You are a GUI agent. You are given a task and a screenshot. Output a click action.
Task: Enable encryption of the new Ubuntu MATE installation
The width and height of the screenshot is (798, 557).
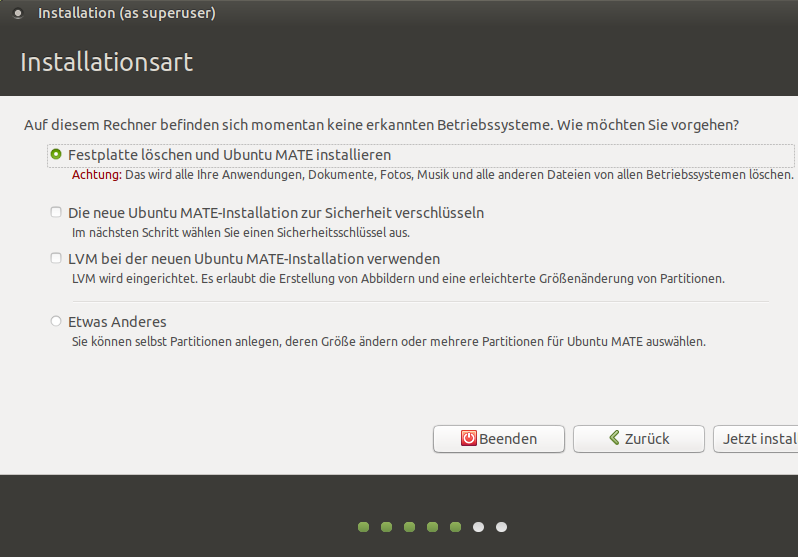[x=56, y=213]
